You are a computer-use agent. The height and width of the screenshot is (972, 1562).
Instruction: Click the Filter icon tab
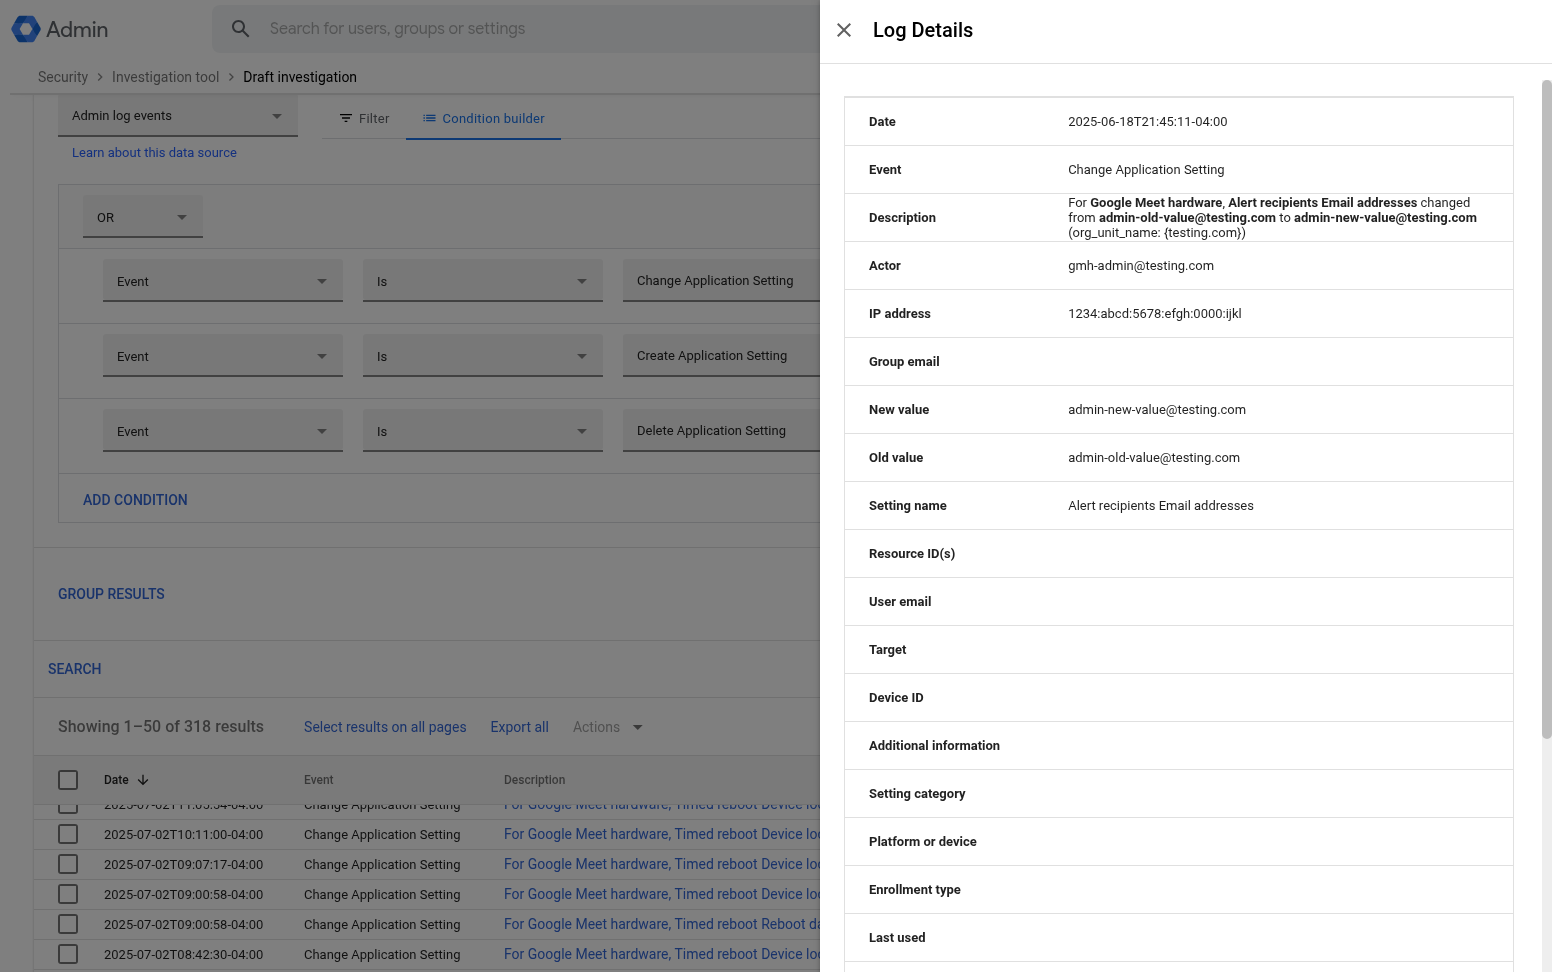[x=364, y=118]
